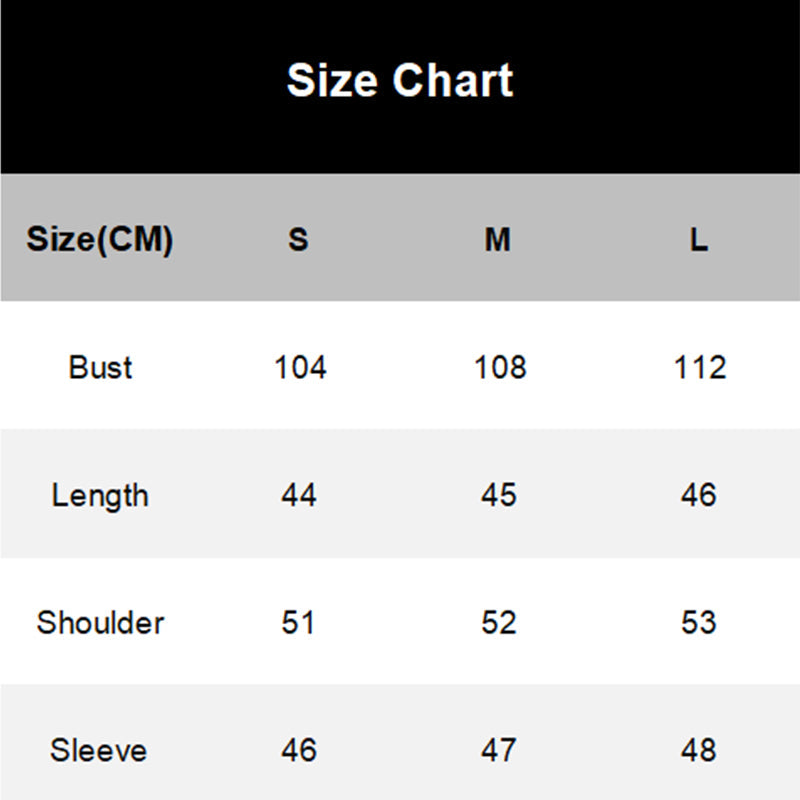Screen dimensions: 800x800
Task: Click Shoulder value 51 for size S
Action: tap(299, 622)
